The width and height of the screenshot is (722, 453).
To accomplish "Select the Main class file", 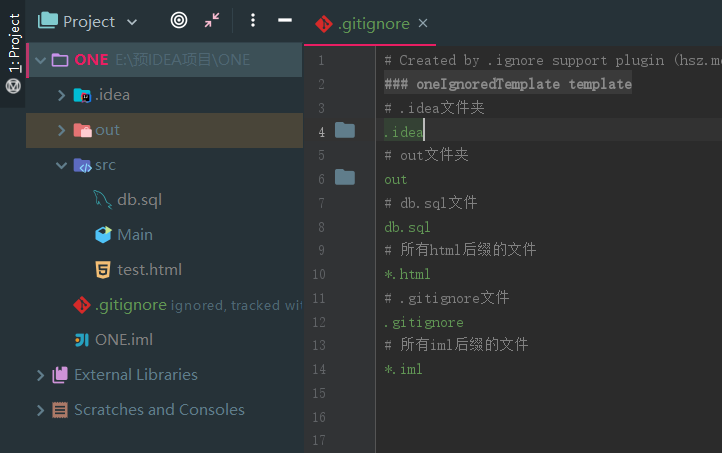I will pyautogui.click(x=135, y=235).
